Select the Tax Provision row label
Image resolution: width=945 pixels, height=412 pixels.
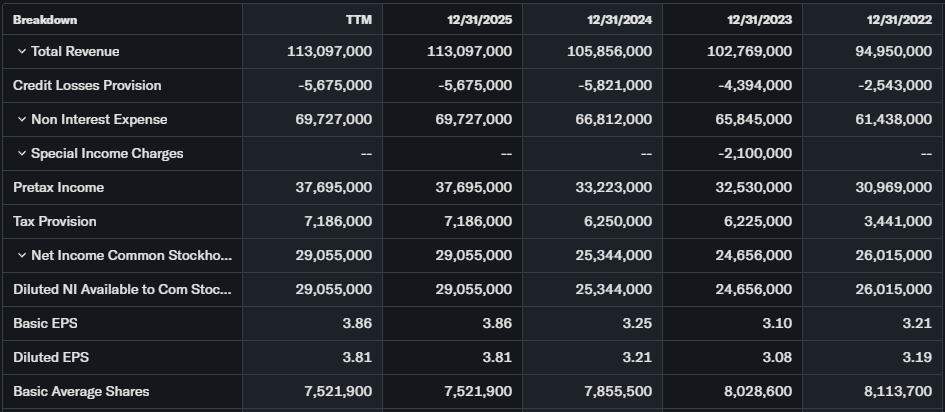click(55, 222)
